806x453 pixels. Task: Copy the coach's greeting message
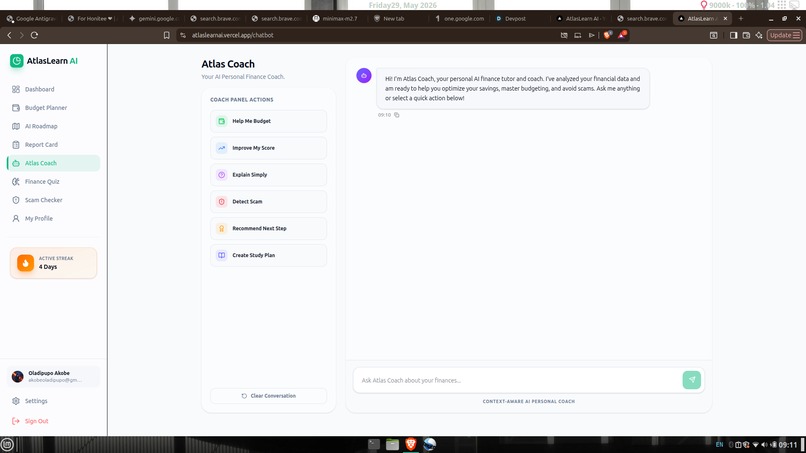397,115
